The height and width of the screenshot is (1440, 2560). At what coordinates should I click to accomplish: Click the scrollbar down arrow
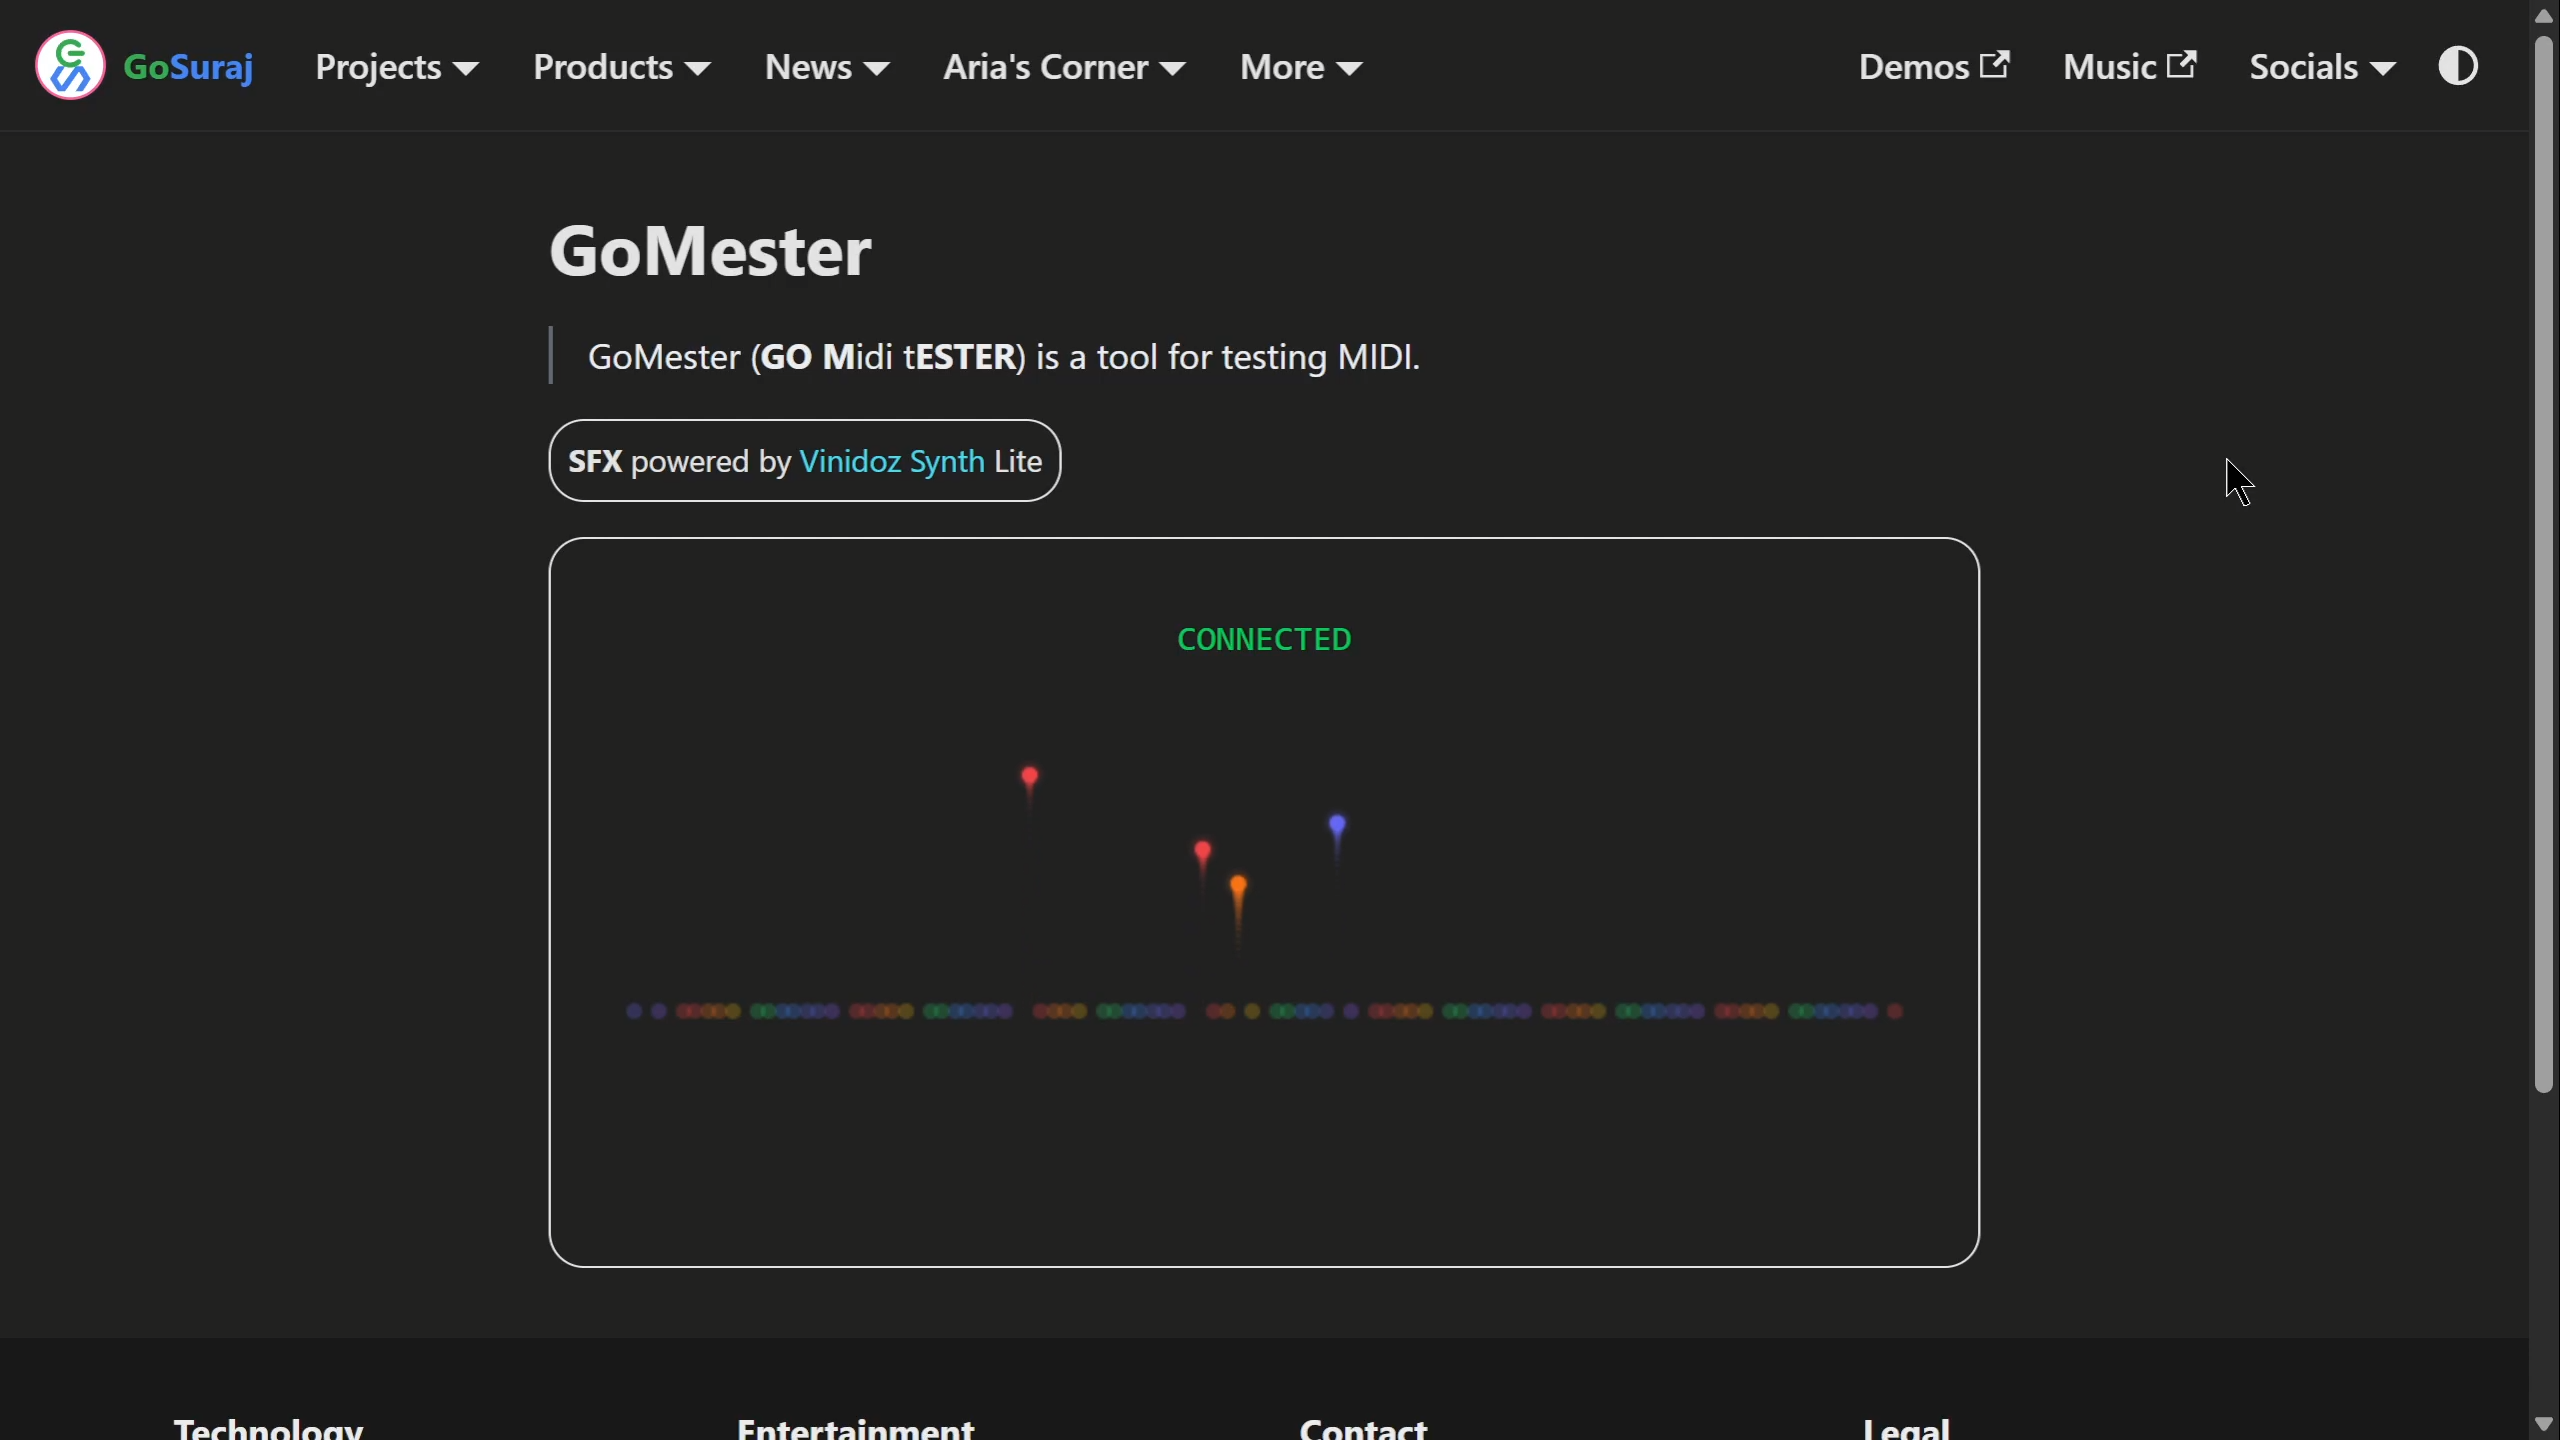2544,1424
